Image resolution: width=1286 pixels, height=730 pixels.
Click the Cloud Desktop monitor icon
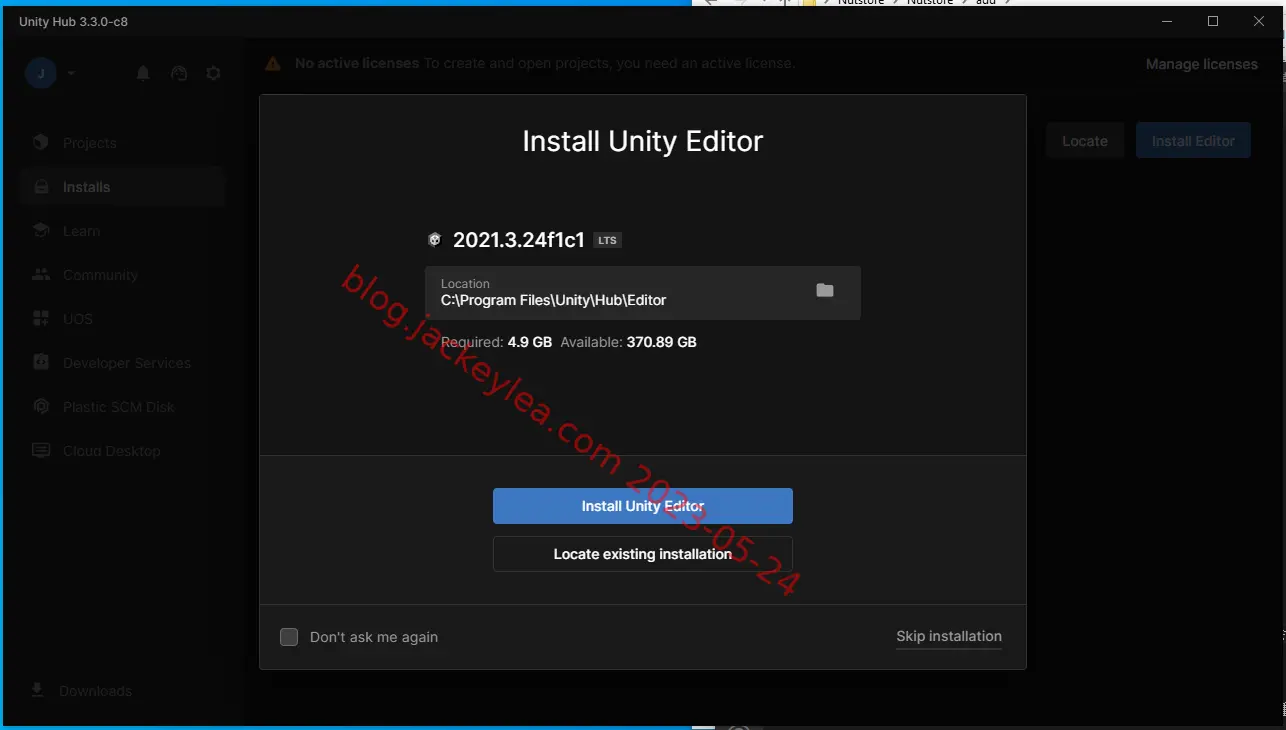click(41, 450)
